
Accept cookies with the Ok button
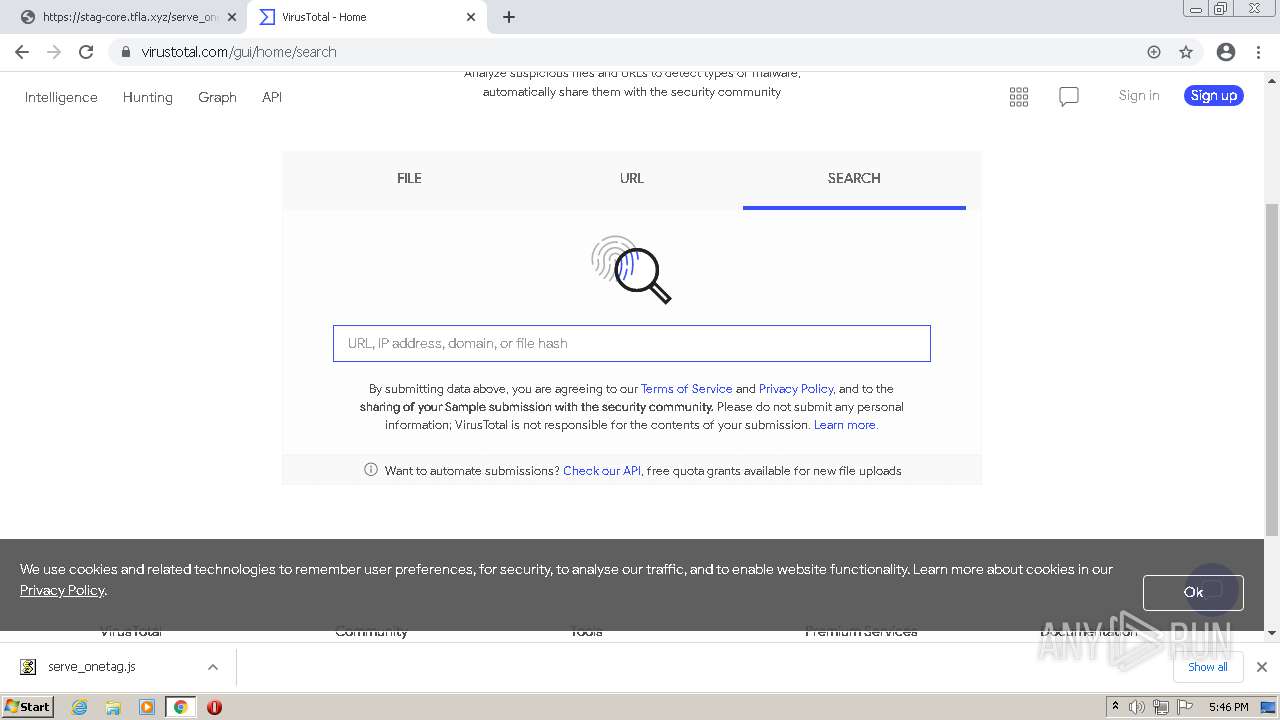click(1193, 592)
